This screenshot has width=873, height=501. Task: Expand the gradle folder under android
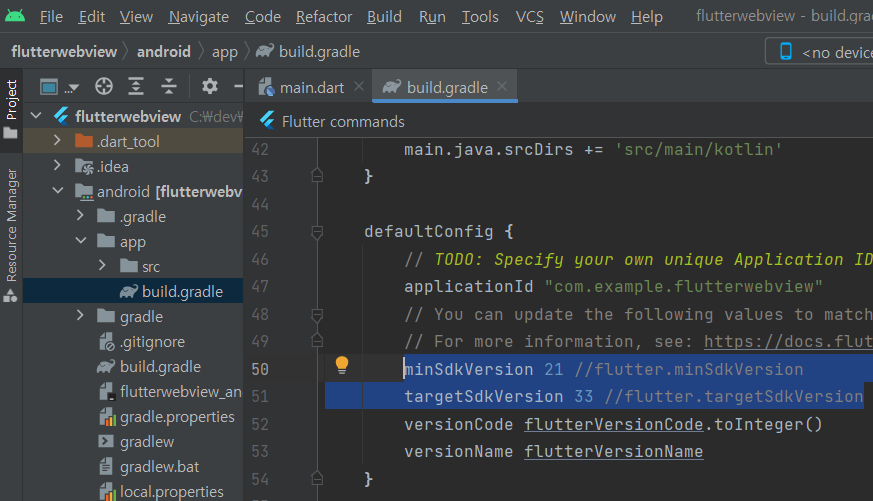point(80,316)
